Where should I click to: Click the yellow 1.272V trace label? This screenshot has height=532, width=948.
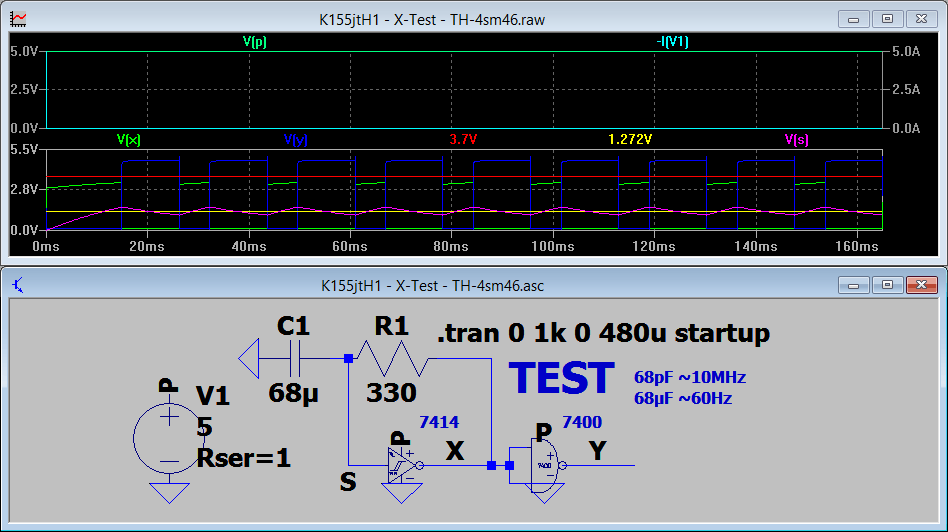(x=630, y=140)
